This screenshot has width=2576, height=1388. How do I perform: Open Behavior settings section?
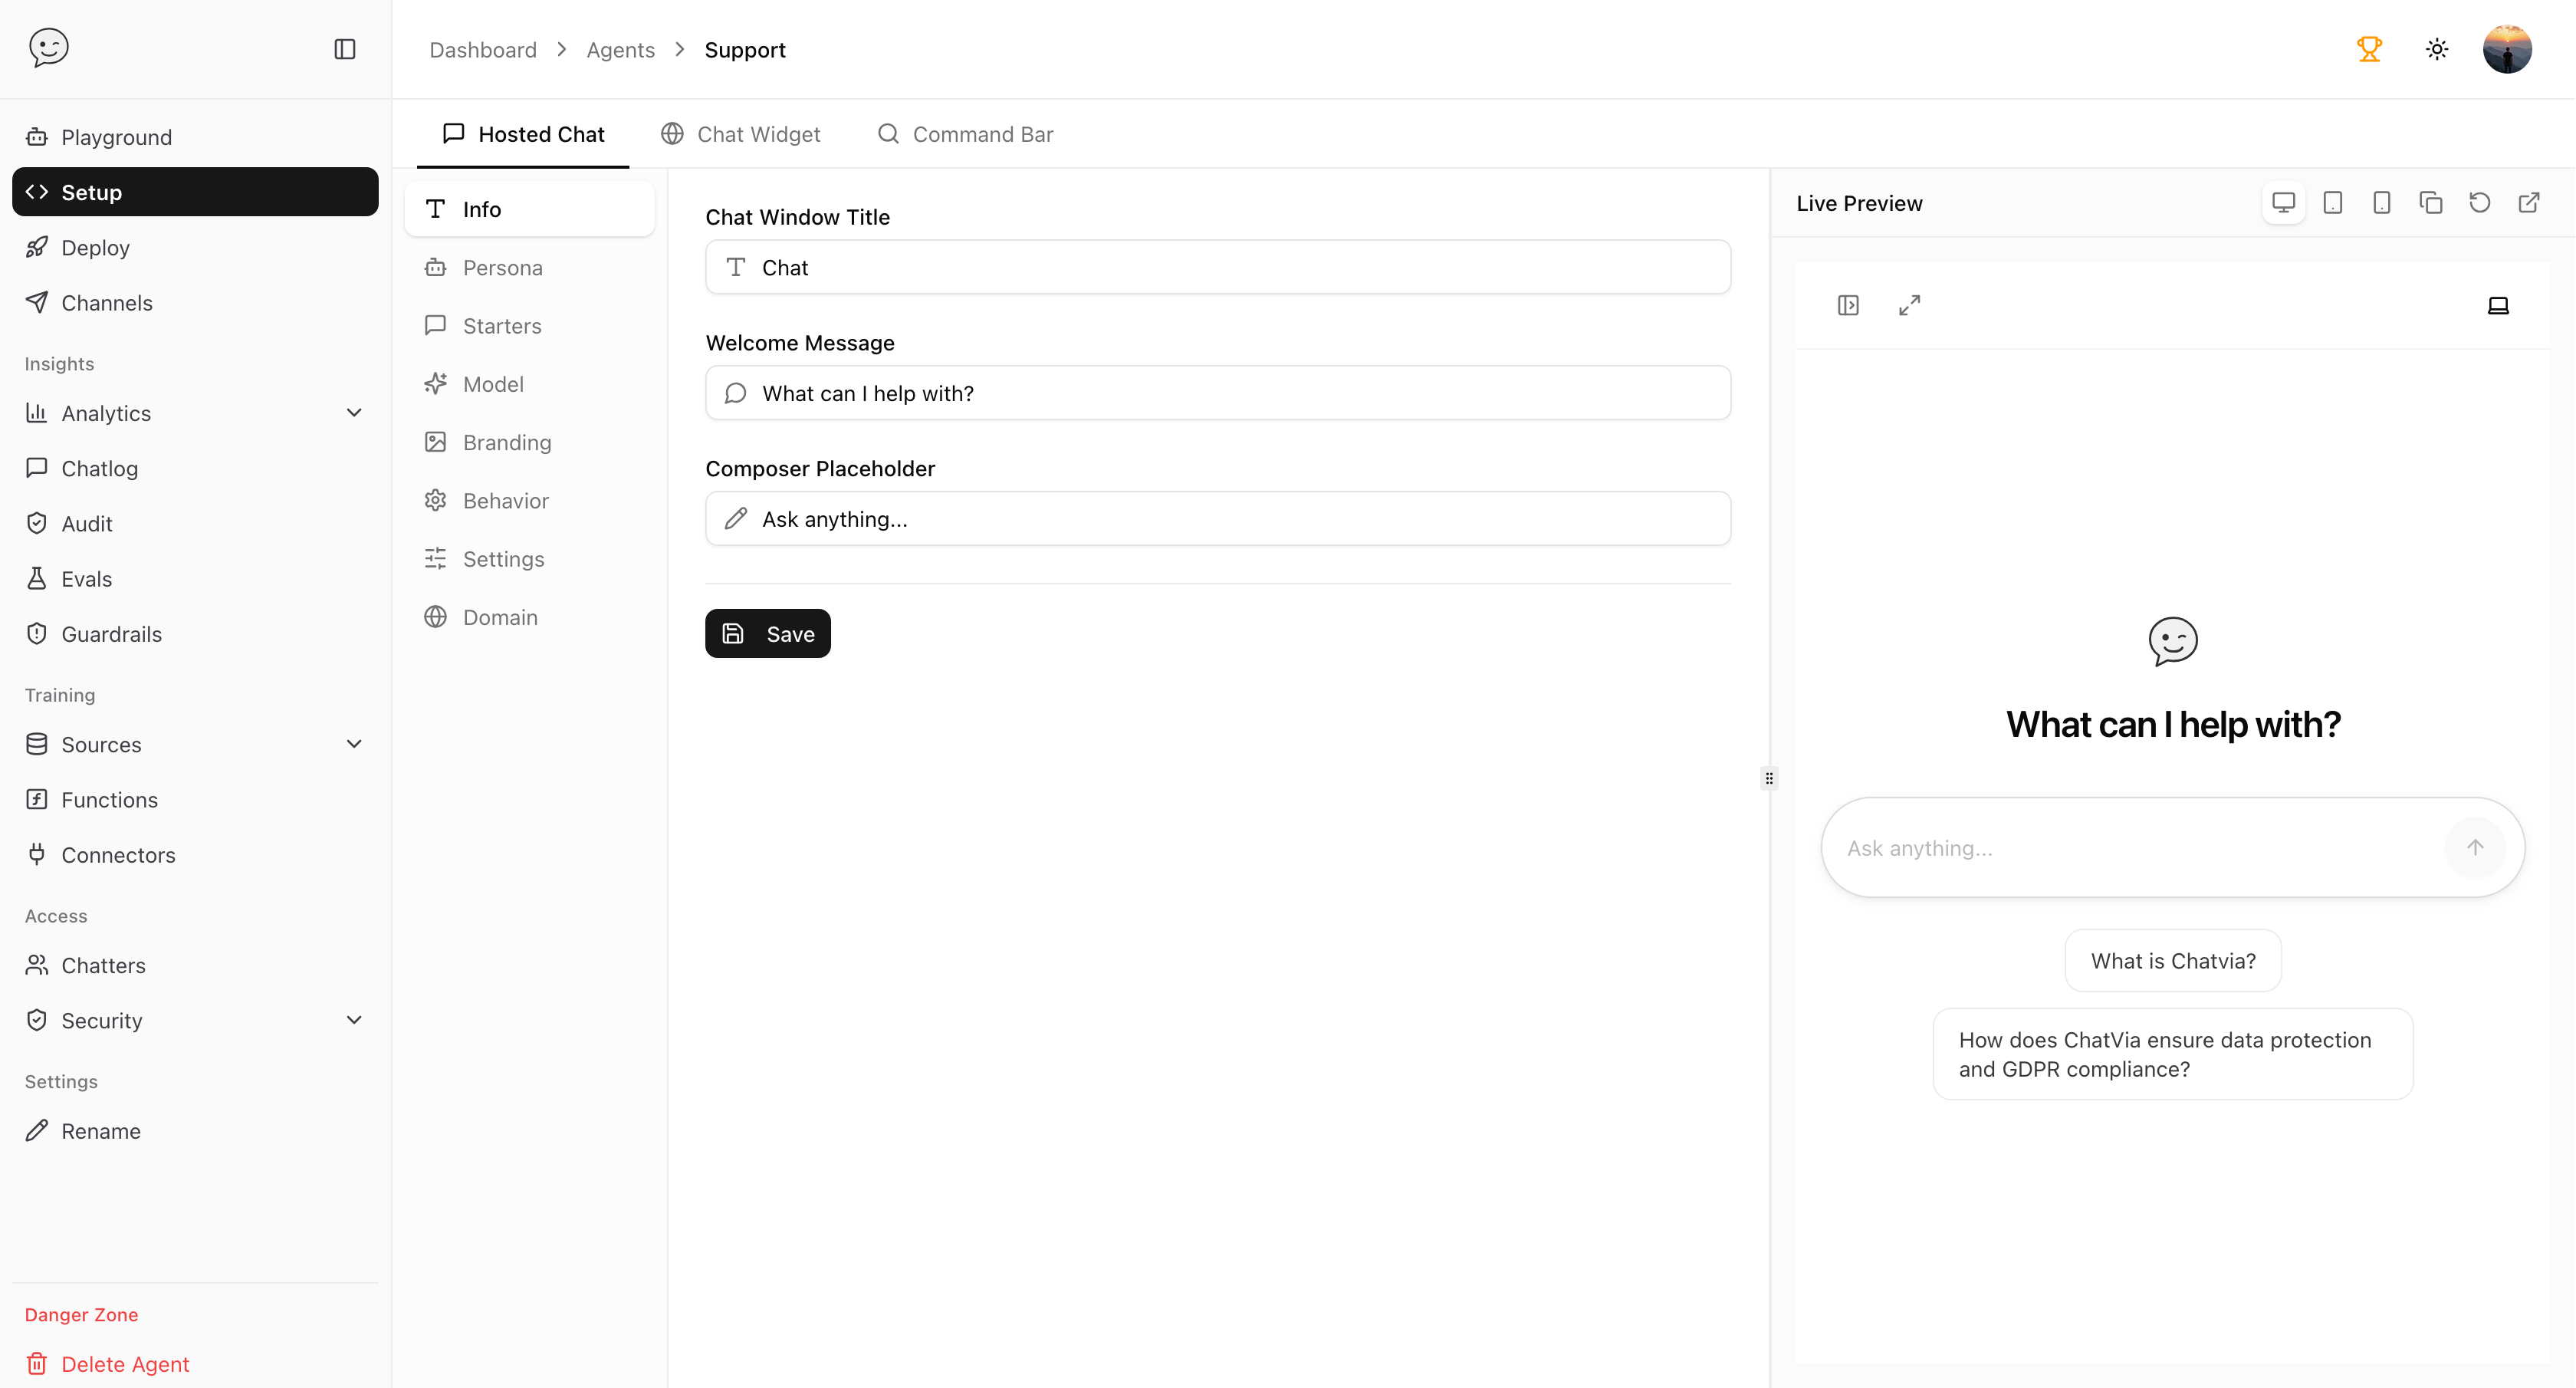pyautogui.click(x=529, y=501)
